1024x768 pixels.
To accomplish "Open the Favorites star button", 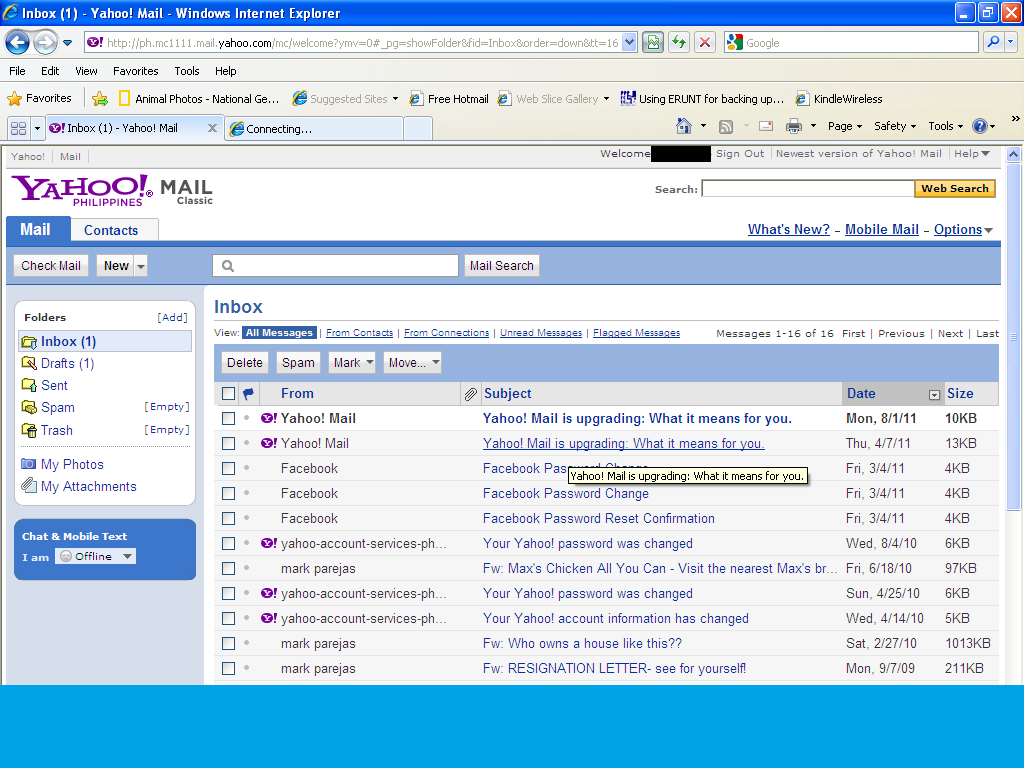I will click(40, 98).
